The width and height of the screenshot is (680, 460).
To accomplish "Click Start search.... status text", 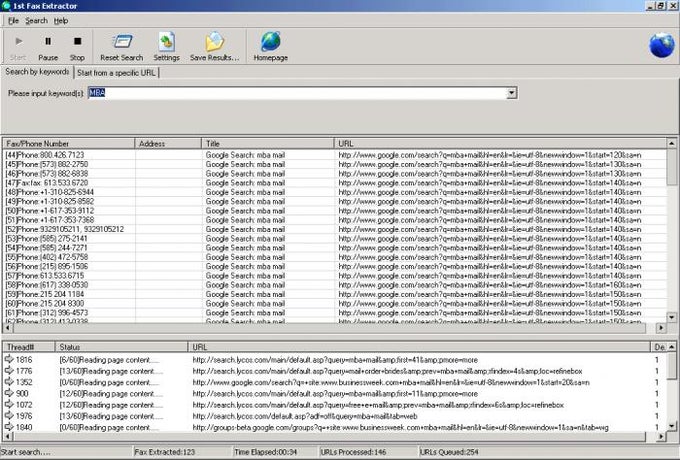I will [x=26, y=452].
